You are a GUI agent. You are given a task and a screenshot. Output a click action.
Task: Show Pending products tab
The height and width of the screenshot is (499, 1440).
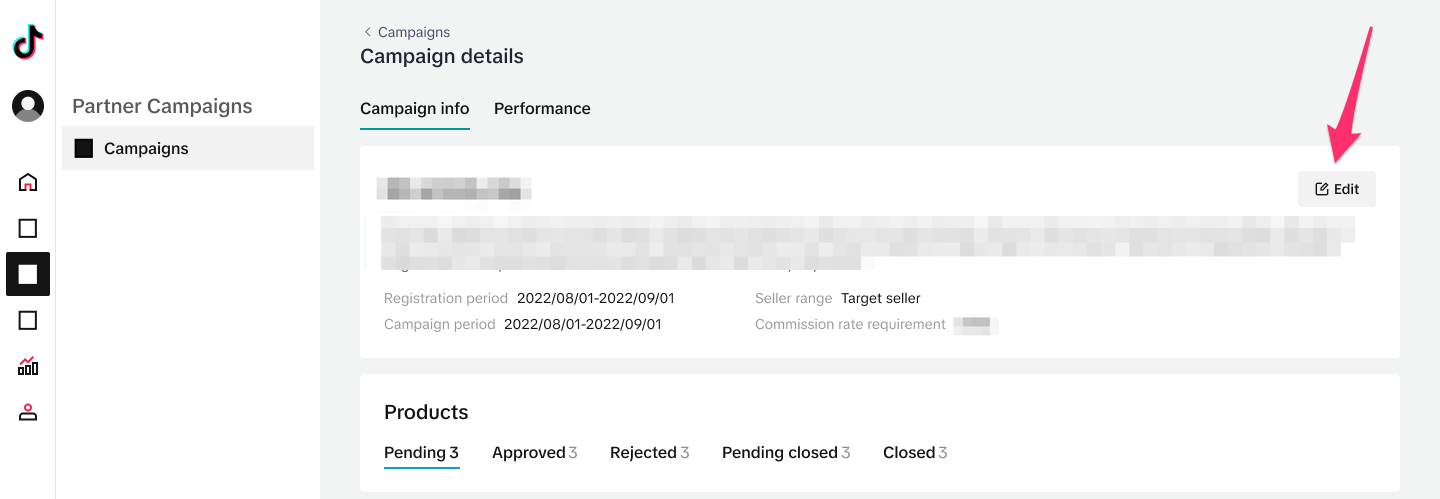tap(421, 453)
